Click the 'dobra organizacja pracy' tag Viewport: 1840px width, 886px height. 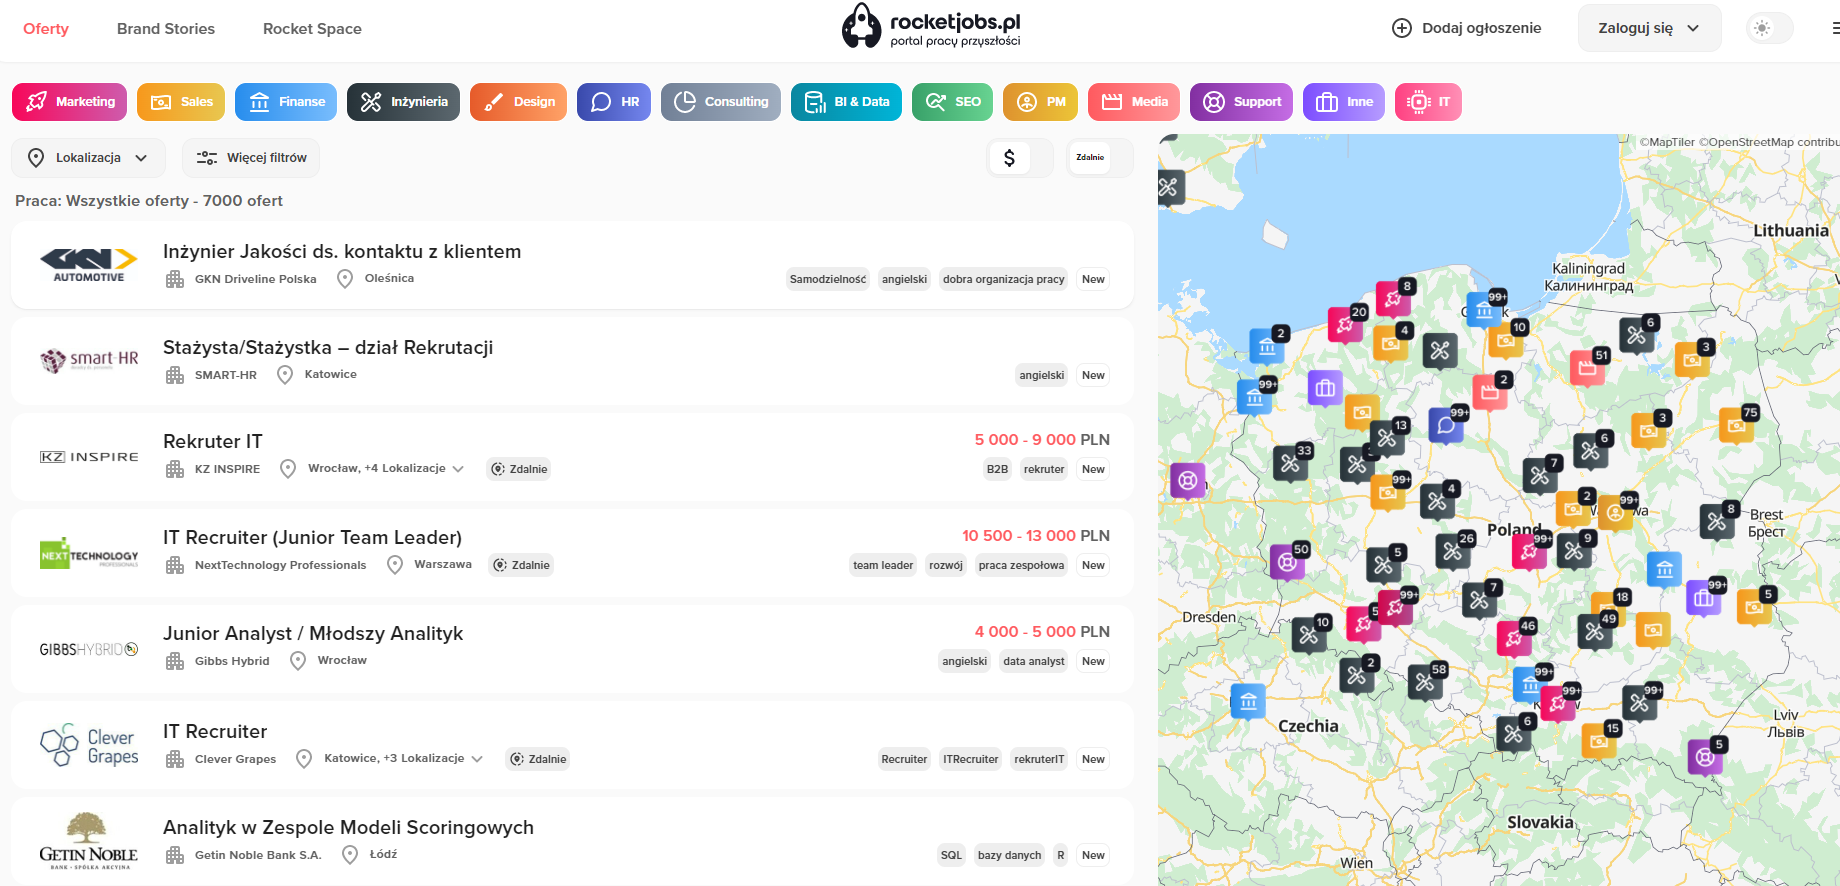pos(1004,279)
